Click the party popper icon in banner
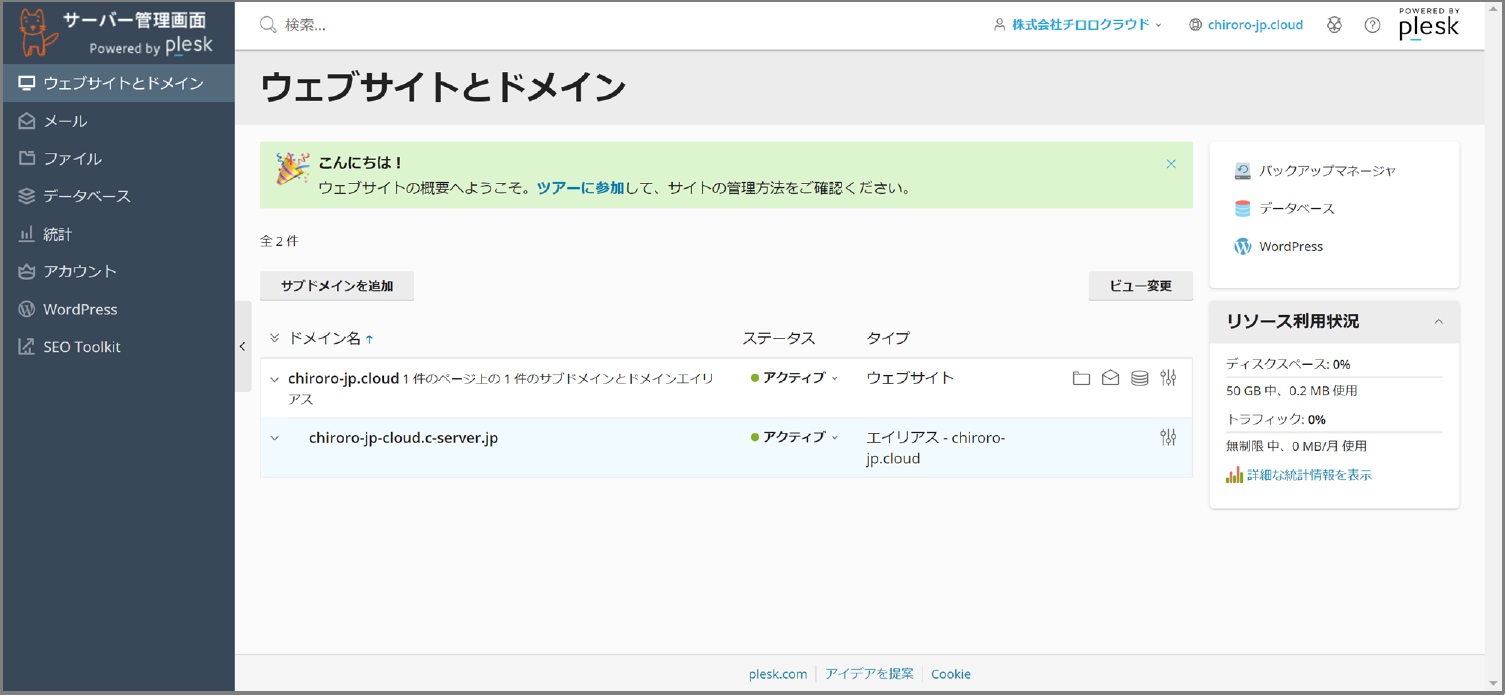The height and width of the screenshot is (696, 1506). click(x=293, y=170)
